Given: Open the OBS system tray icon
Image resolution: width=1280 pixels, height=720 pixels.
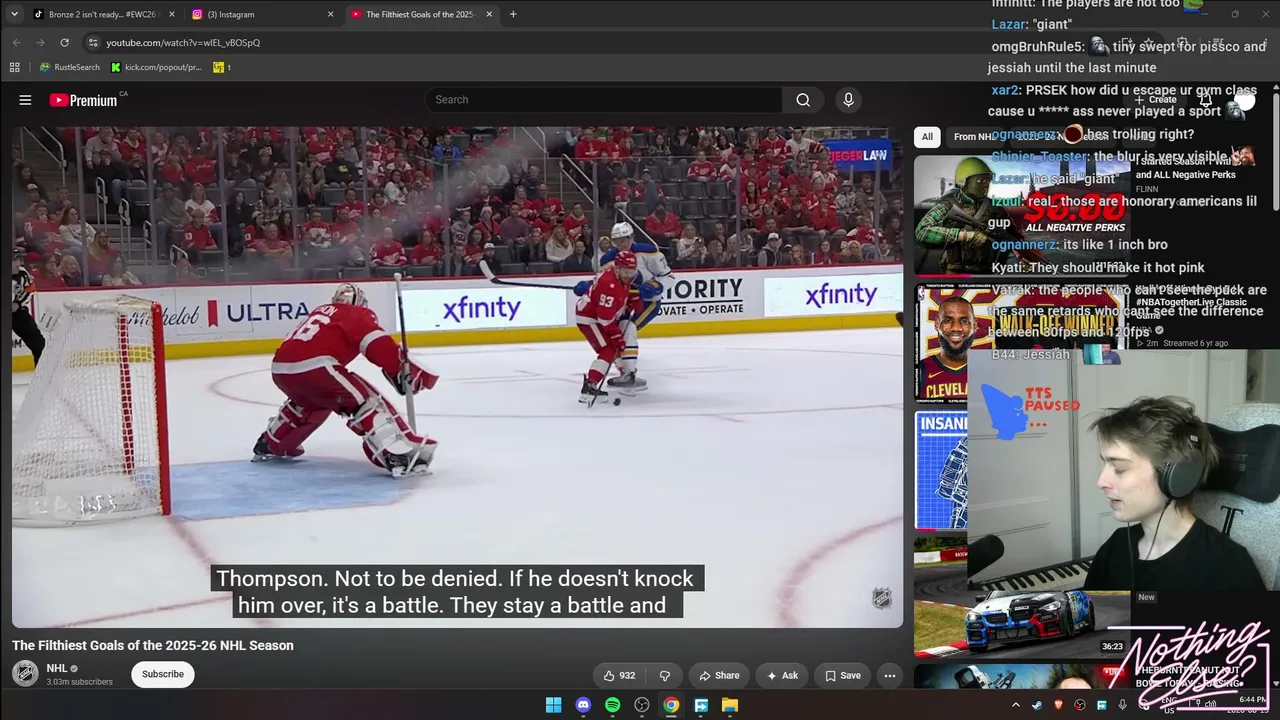Looking at the screenshot, I should pos(1080,705).
